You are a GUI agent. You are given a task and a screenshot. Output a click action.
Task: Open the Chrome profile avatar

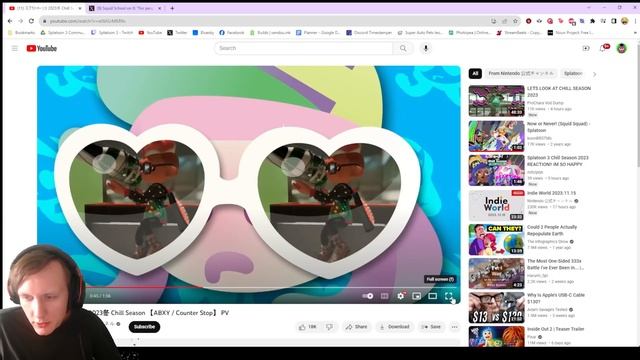click(x=624, y=21)
